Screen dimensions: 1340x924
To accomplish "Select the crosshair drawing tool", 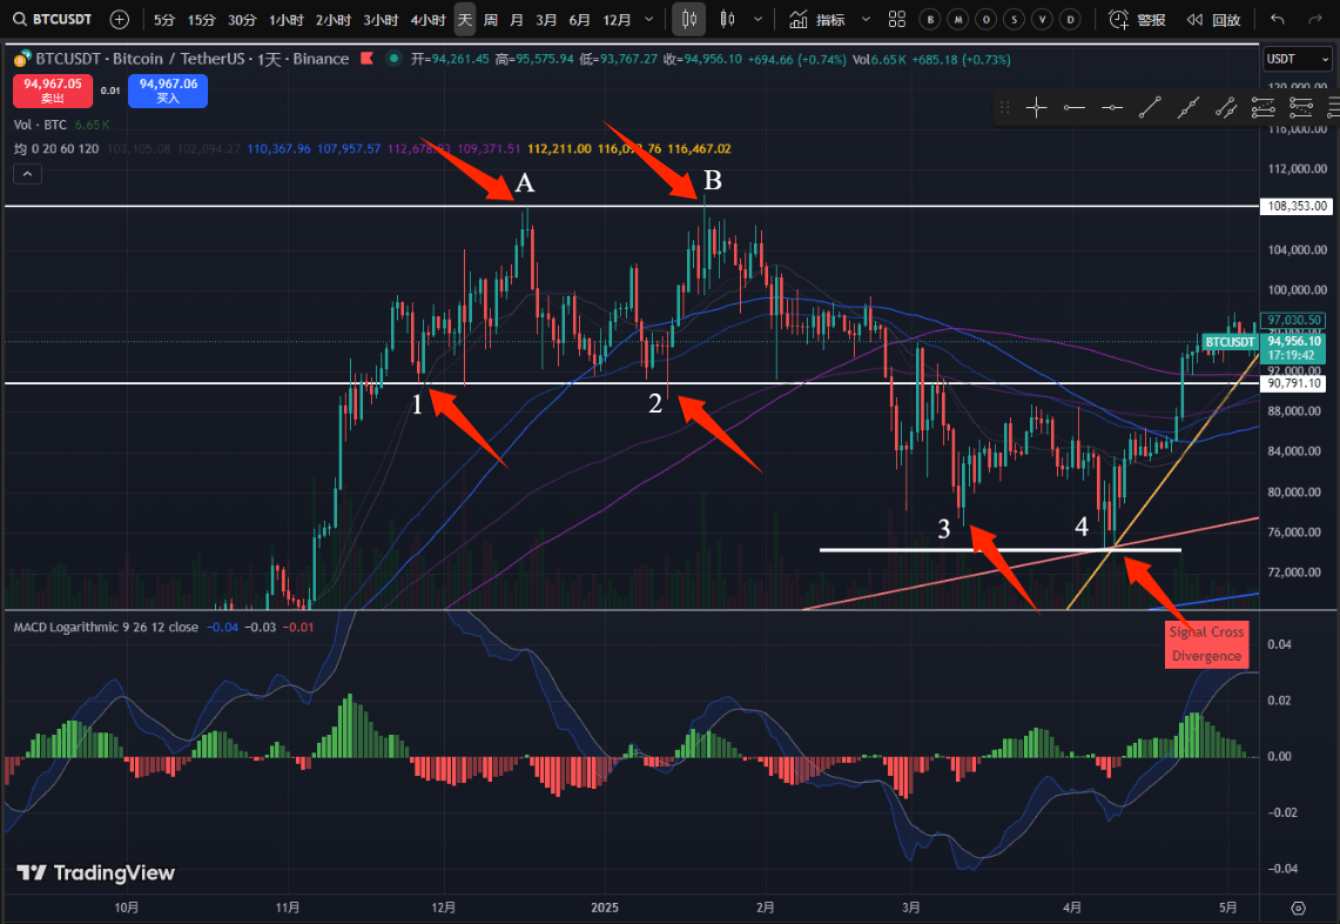I will pyautogui.click(x=1036, y=108).
